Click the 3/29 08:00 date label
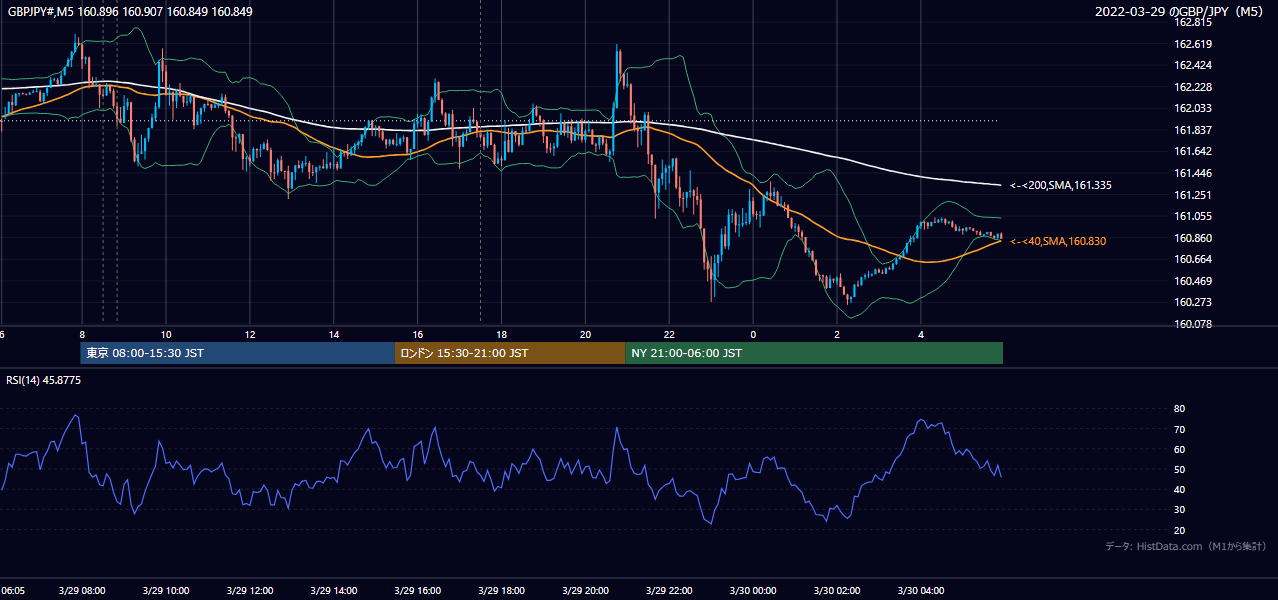This screenshot has height=600, width=1278. point(82,590)
